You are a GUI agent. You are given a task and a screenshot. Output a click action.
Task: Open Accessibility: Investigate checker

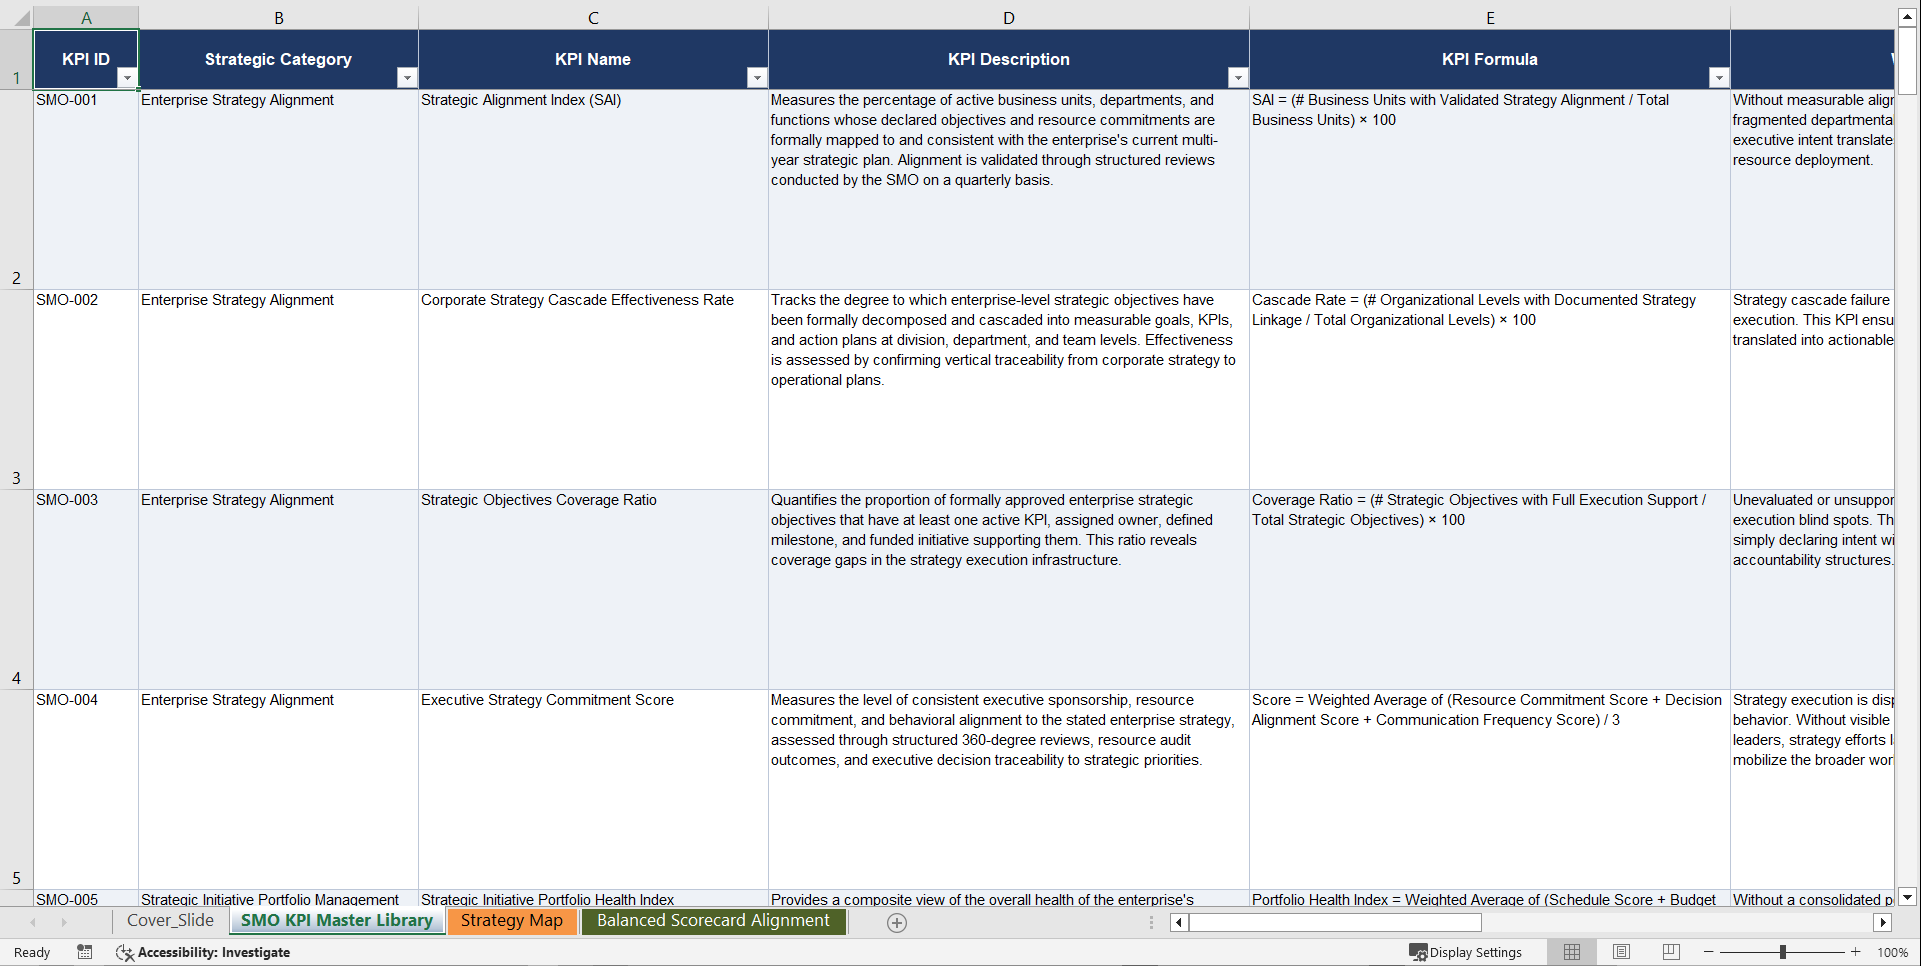click(x=203, y=952)
